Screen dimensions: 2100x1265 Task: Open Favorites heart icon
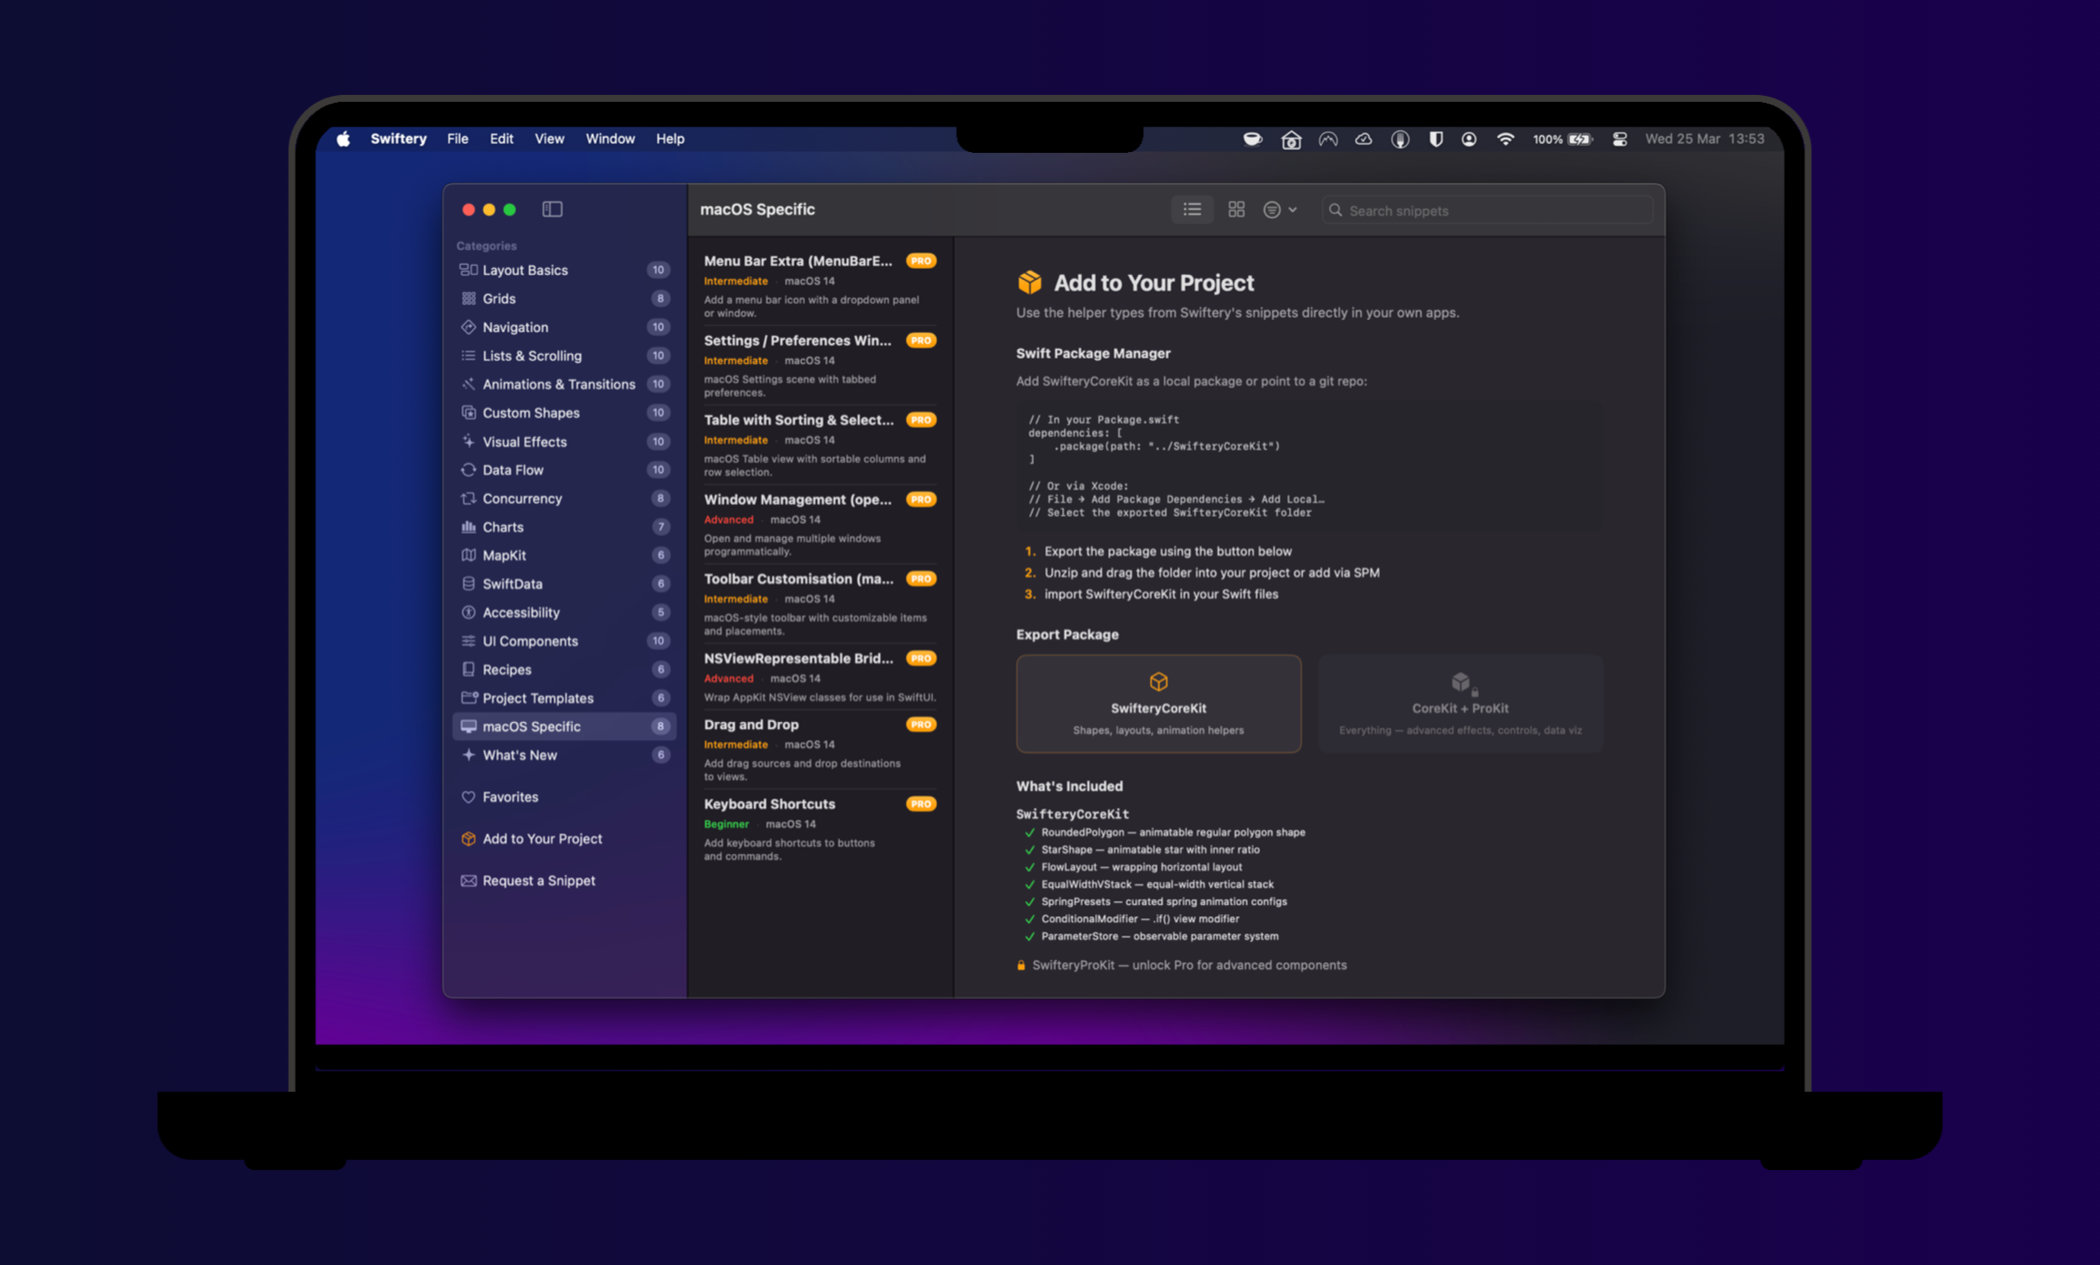(x=468, y=797)
